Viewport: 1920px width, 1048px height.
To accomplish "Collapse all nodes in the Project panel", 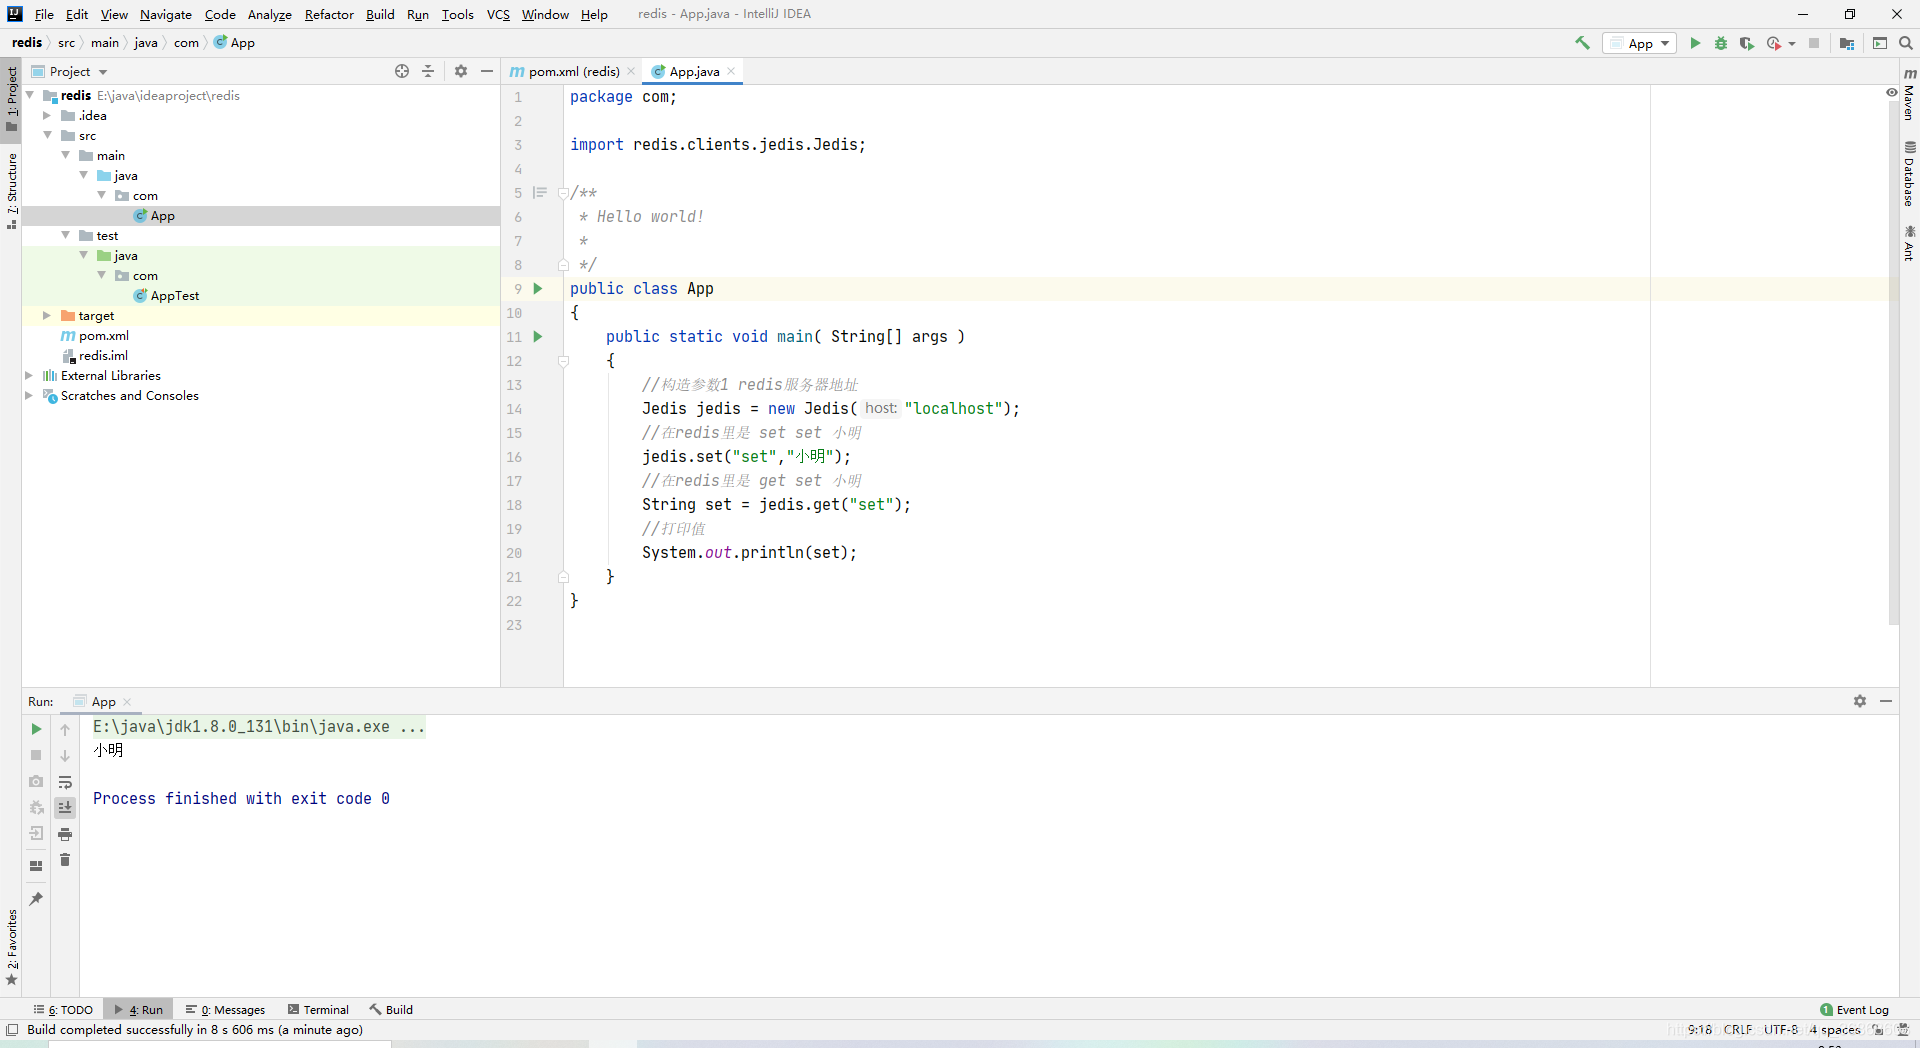I will (428, 71).
